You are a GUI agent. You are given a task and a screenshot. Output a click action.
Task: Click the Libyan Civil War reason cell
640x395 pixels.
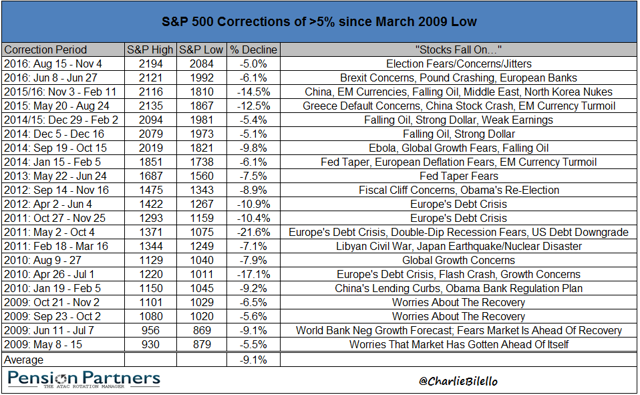pos(458,246)
